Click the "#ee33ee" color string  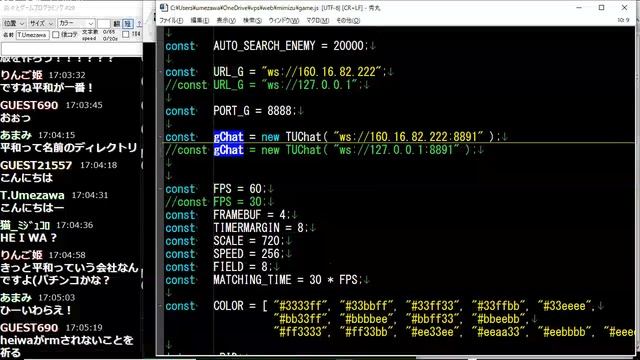432,332
